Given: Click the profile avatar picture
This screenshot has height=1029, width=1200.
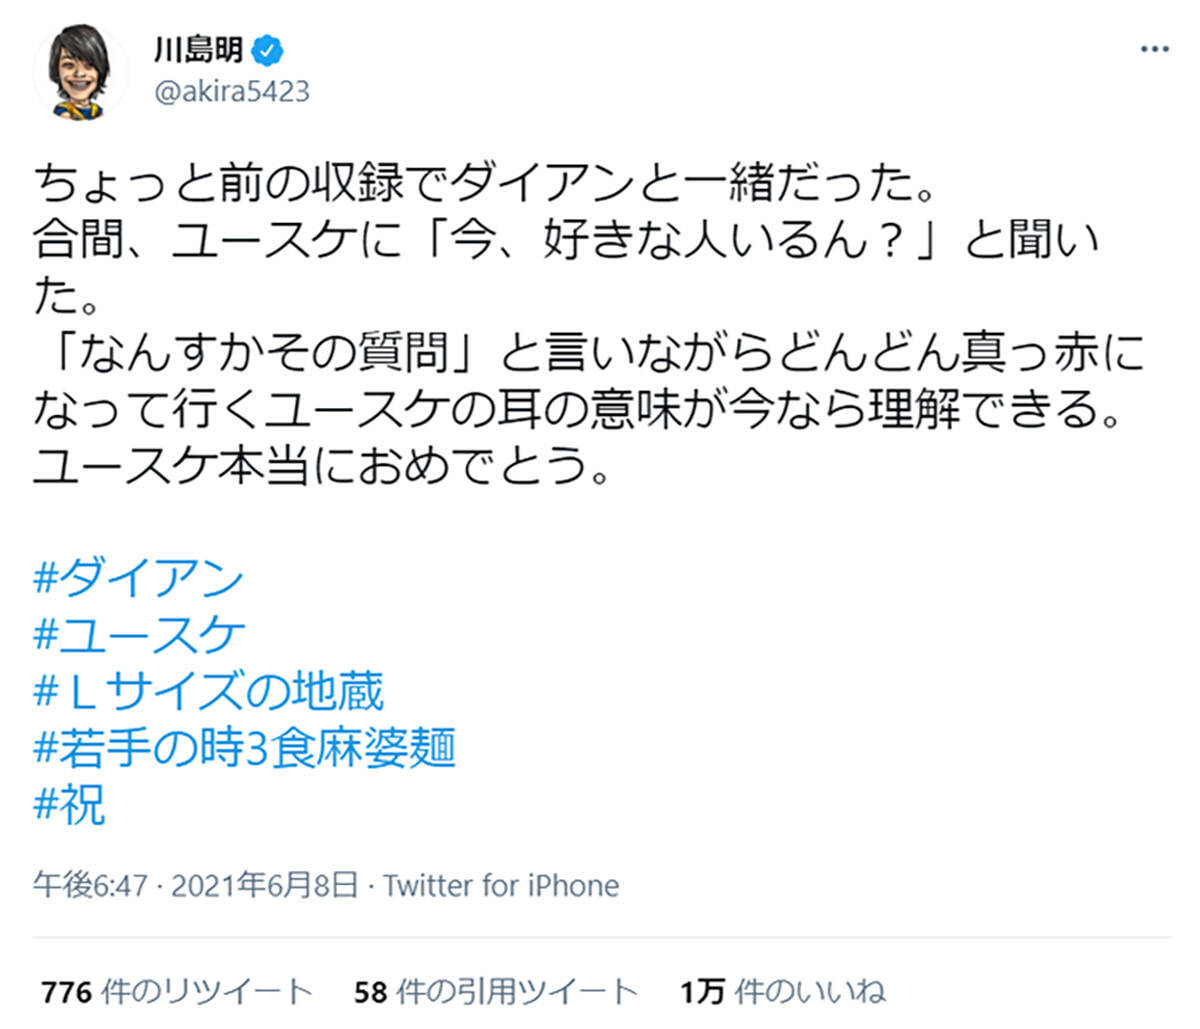Looking at the screenshot, I should pos(81,70).
